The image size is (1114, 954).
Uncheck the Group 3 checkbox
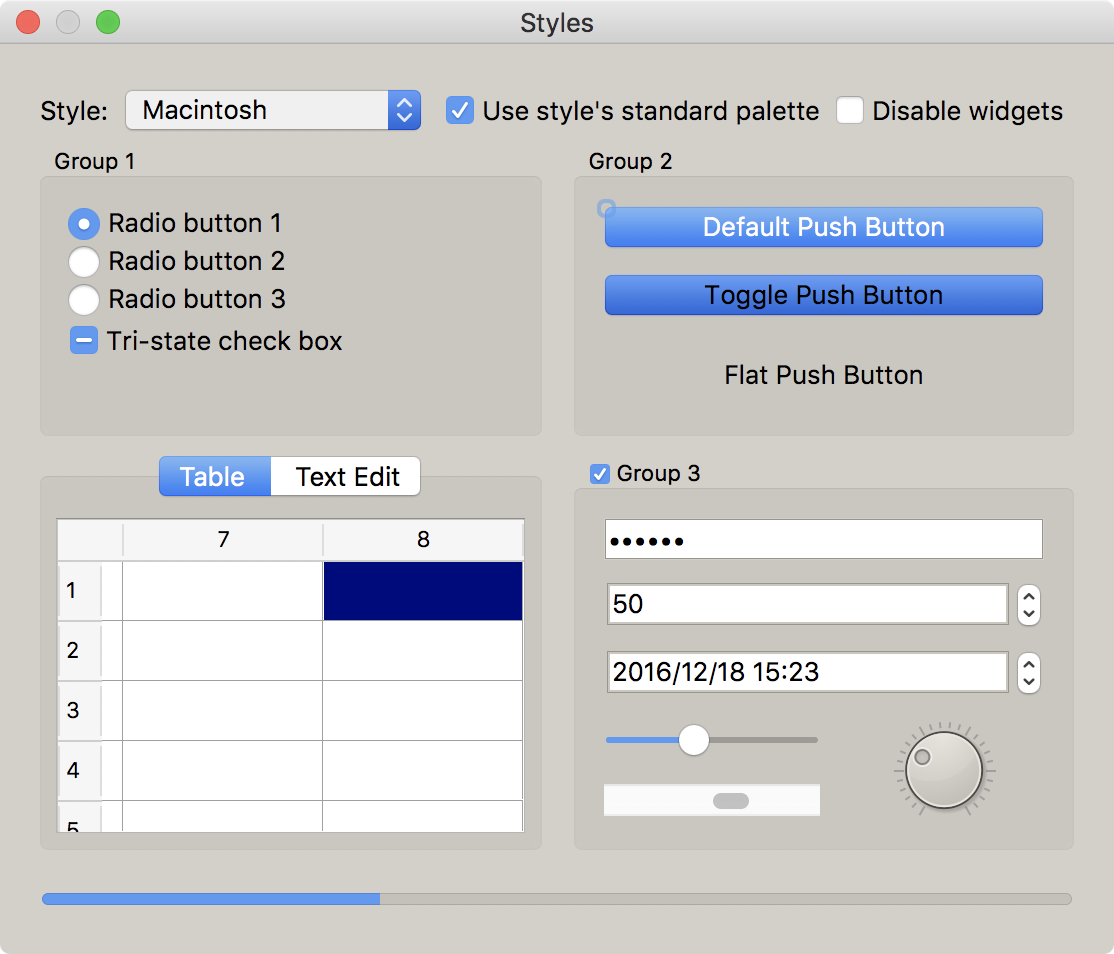tap(600, 474)
